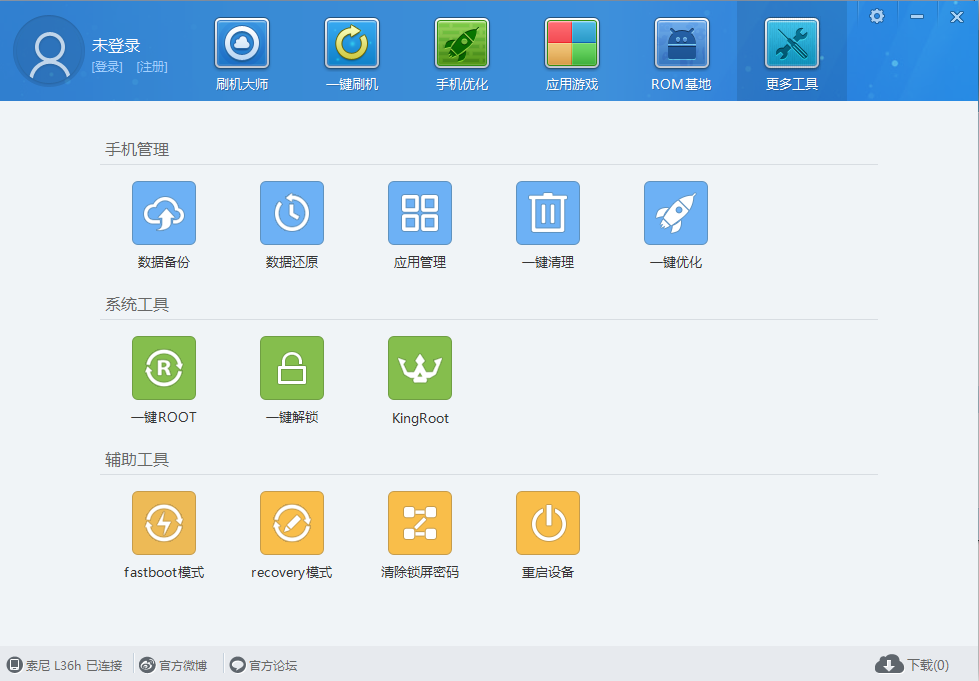Launch the 数据还原 data restore tool
The height and width of the screenshot is (681, 979).
pos(292,213)
